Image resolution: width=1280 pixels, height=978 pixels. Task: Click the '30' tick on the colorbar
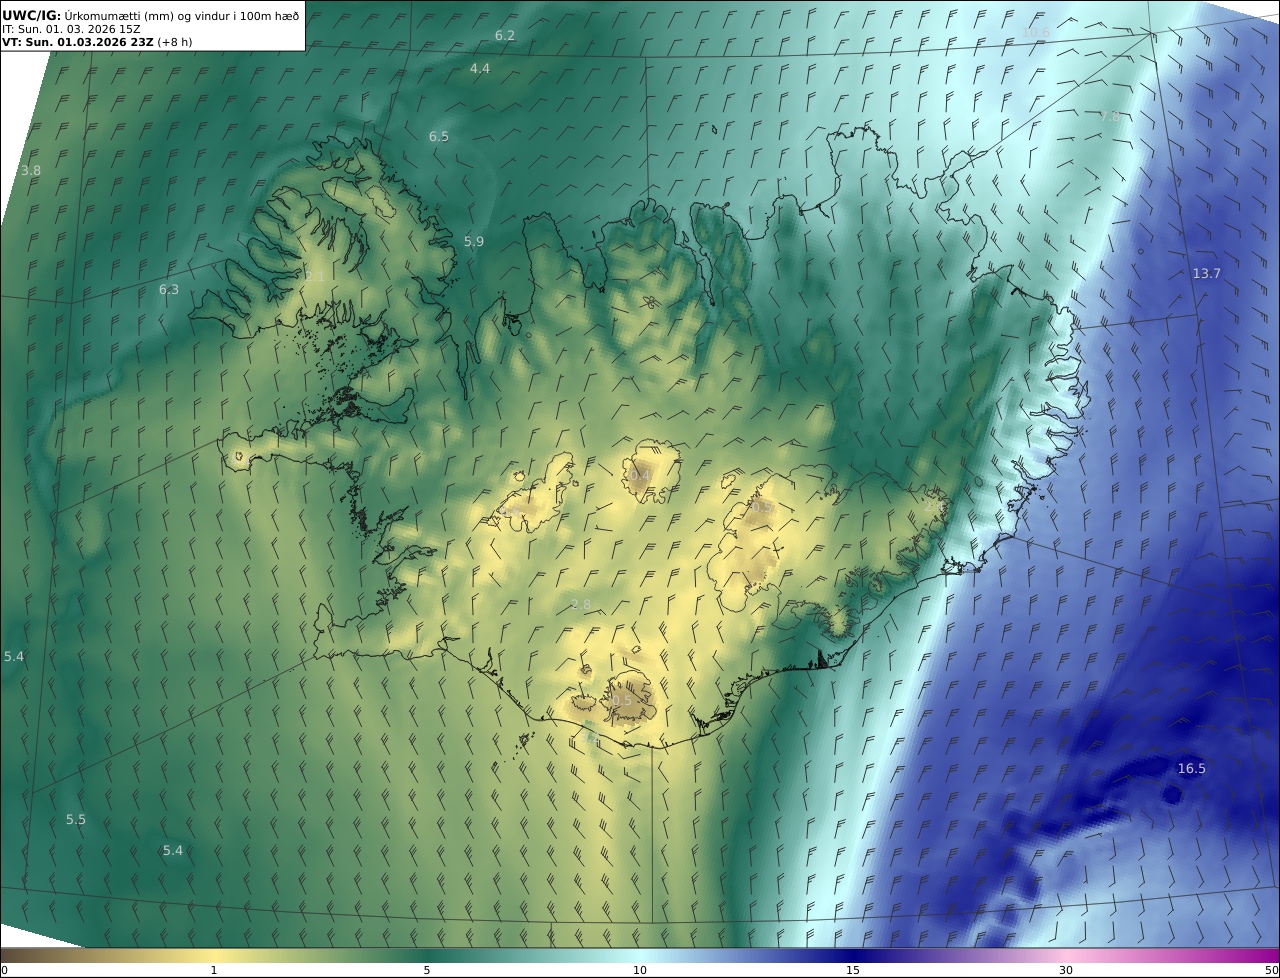click(1066, 970)
